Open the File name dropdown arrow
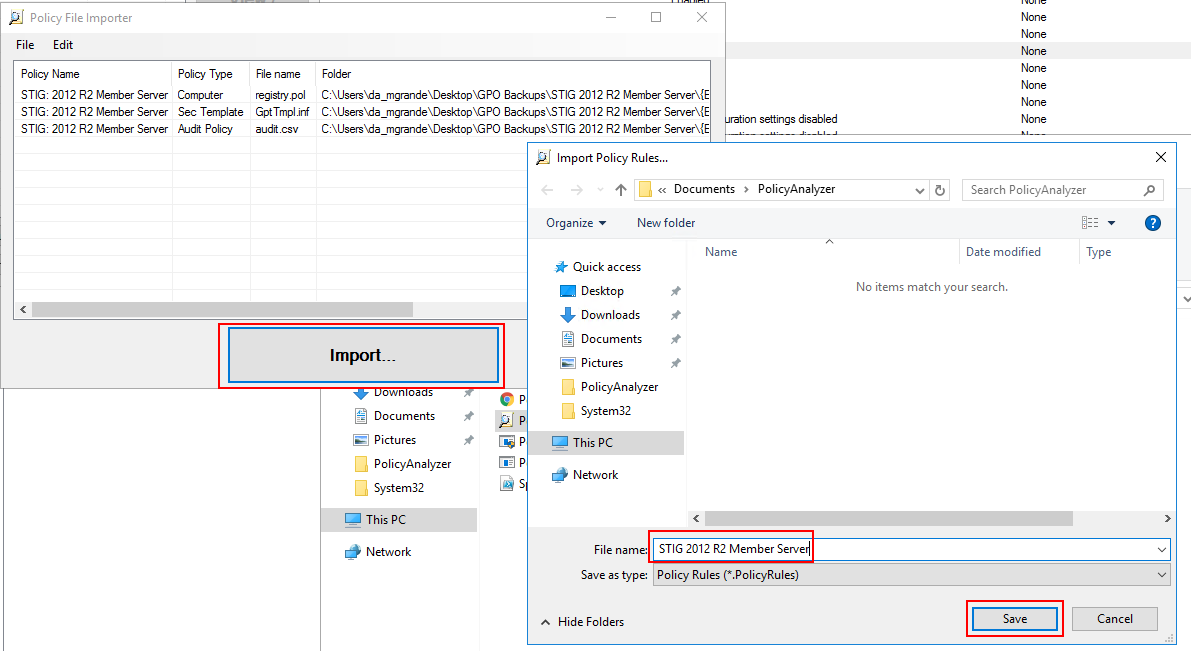The height and width of the screenshot is (651, 1191). tap(1160, 549)
